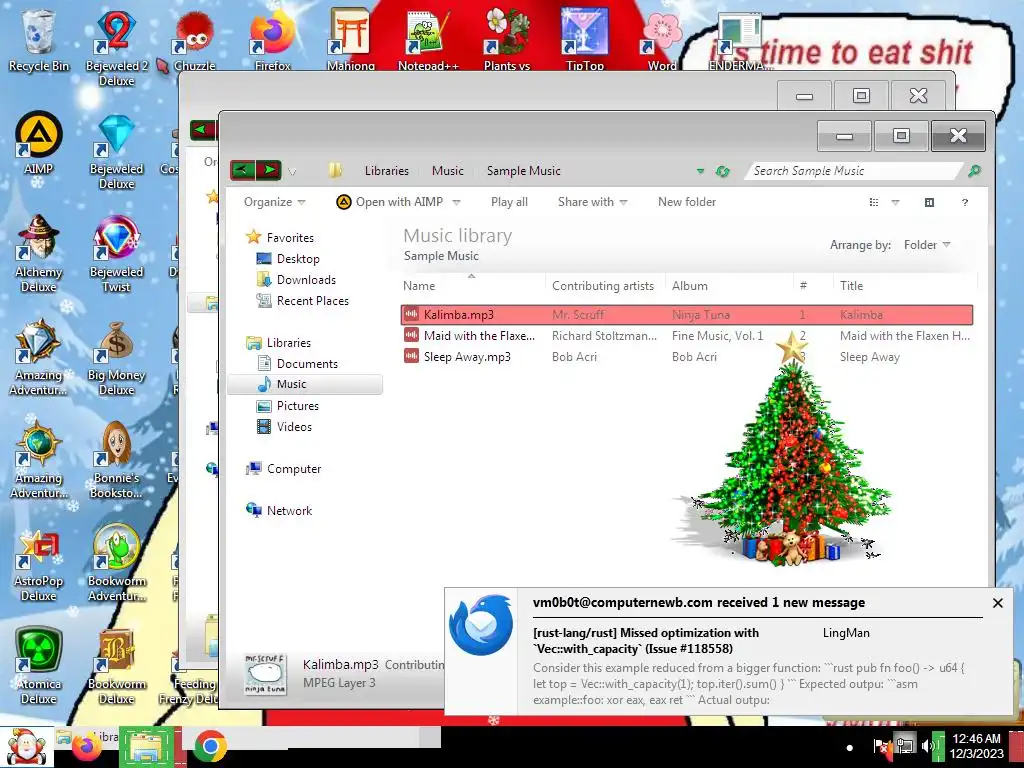Select Pictures library in navigation pane
1024x768 pixels.
pyautogui.click(x=288, y=406)
